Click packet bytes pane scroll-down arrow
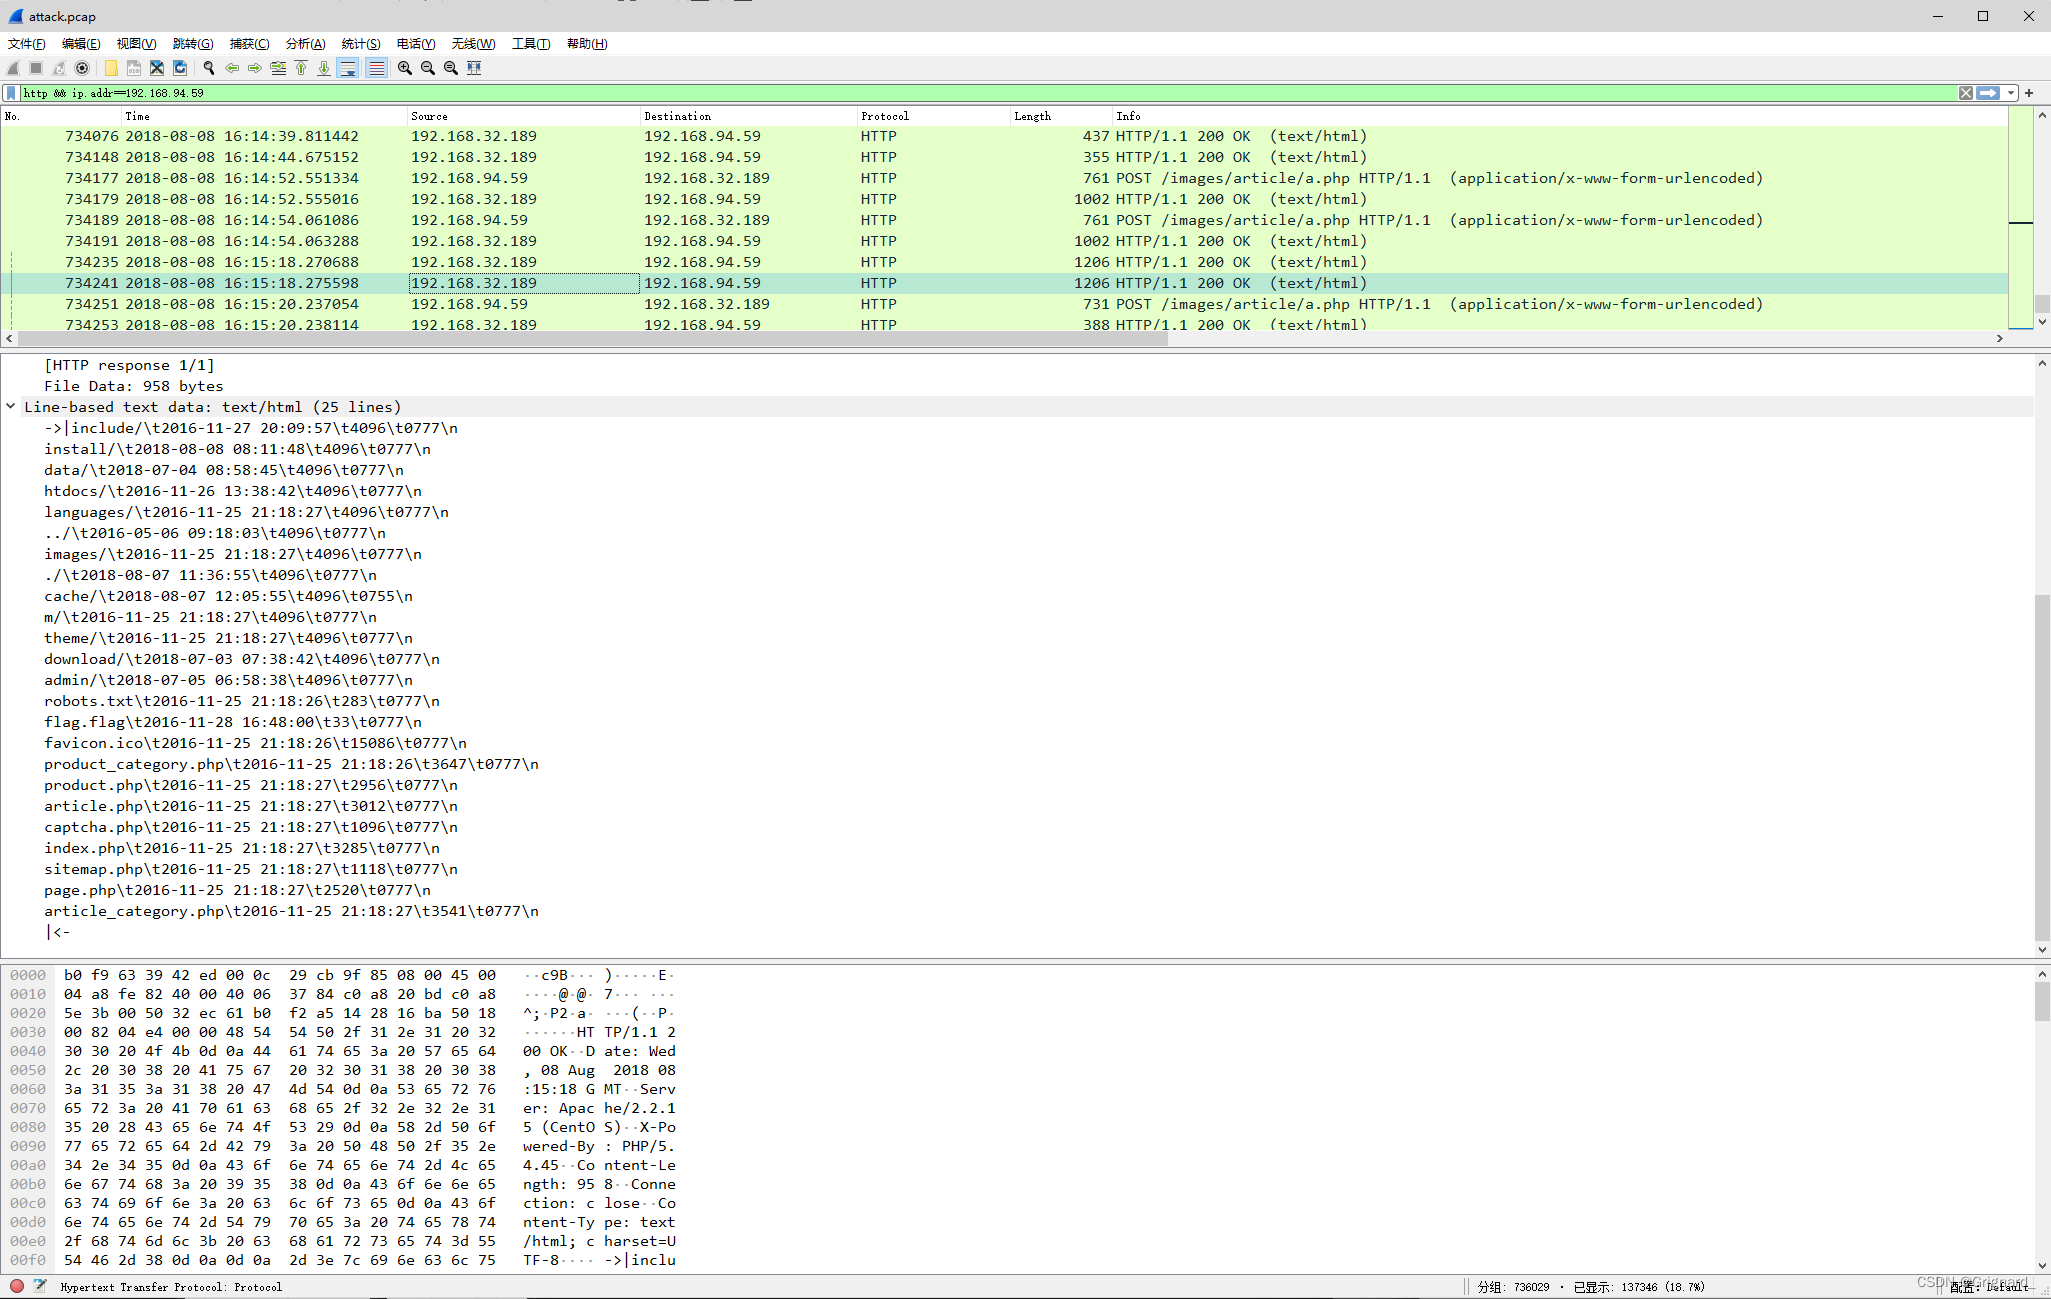The height and width of the screenshot is (1299, 2051). pyautogui.click(x=2042, y=1265)
